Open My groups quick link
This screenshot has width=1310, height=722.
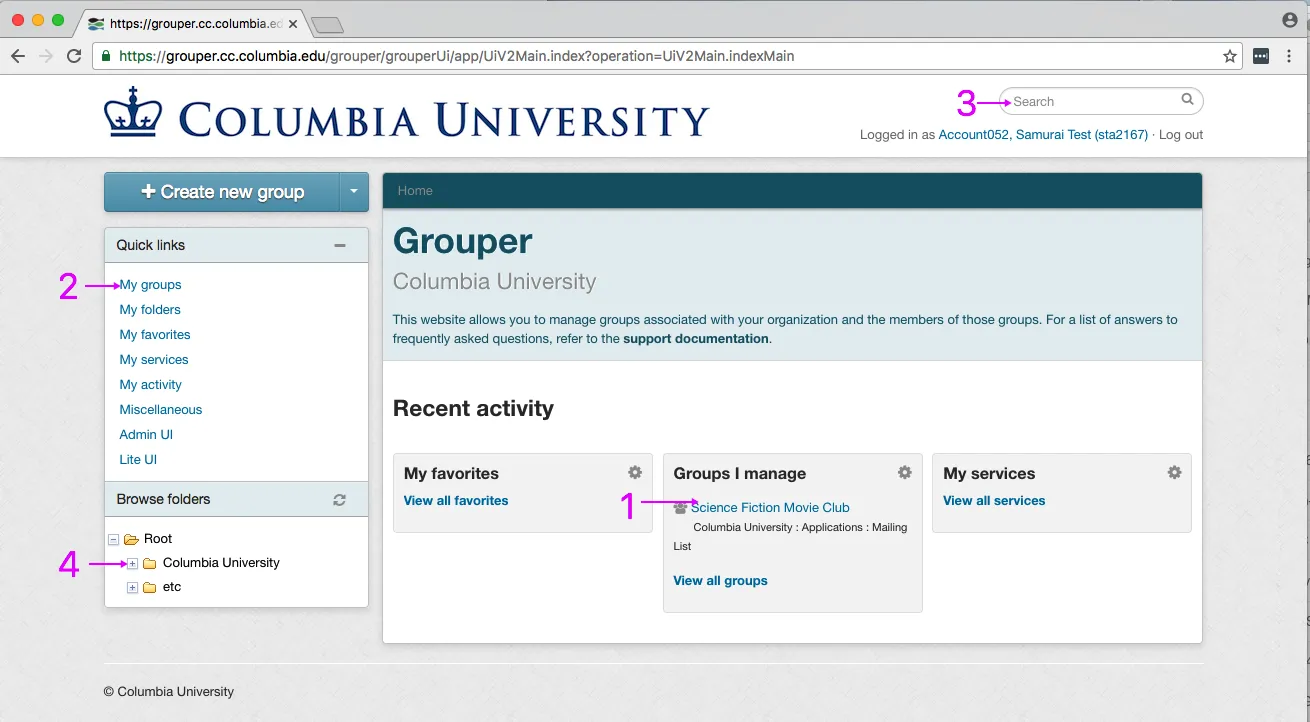point(151,285)
